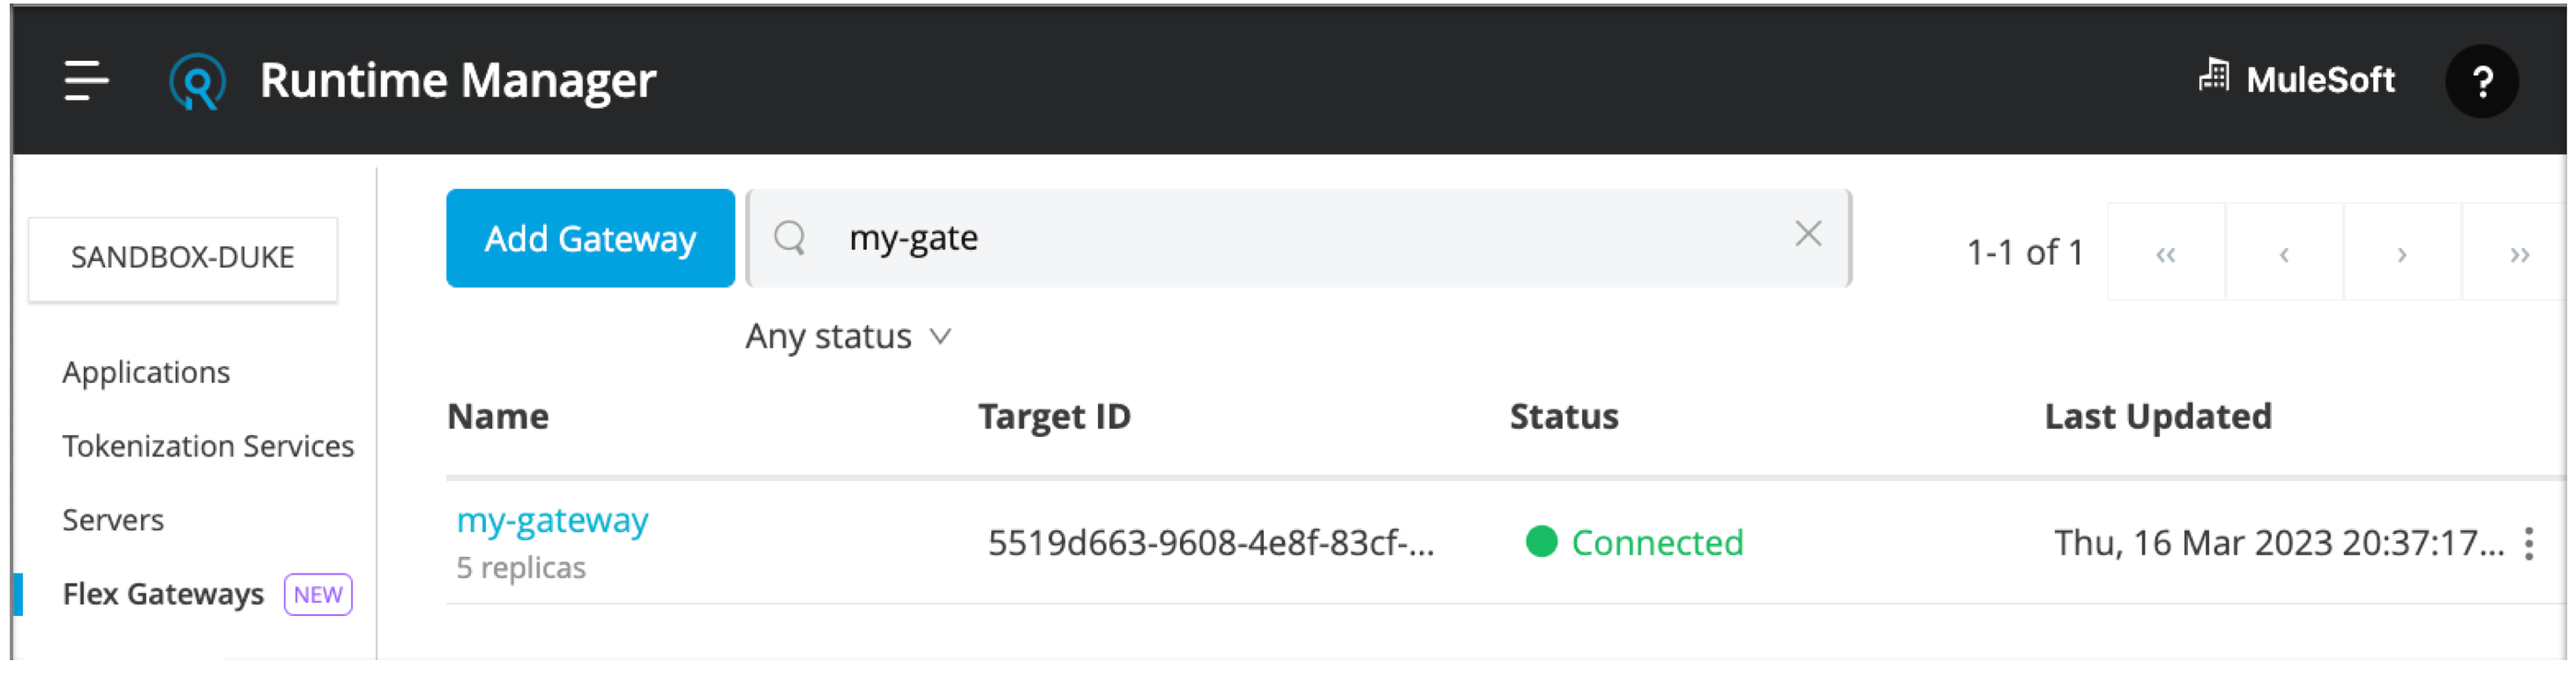Click the Add Gateway button
Image resolution: width=2576 pixels, height=676 pixels.
pos(590,238)
